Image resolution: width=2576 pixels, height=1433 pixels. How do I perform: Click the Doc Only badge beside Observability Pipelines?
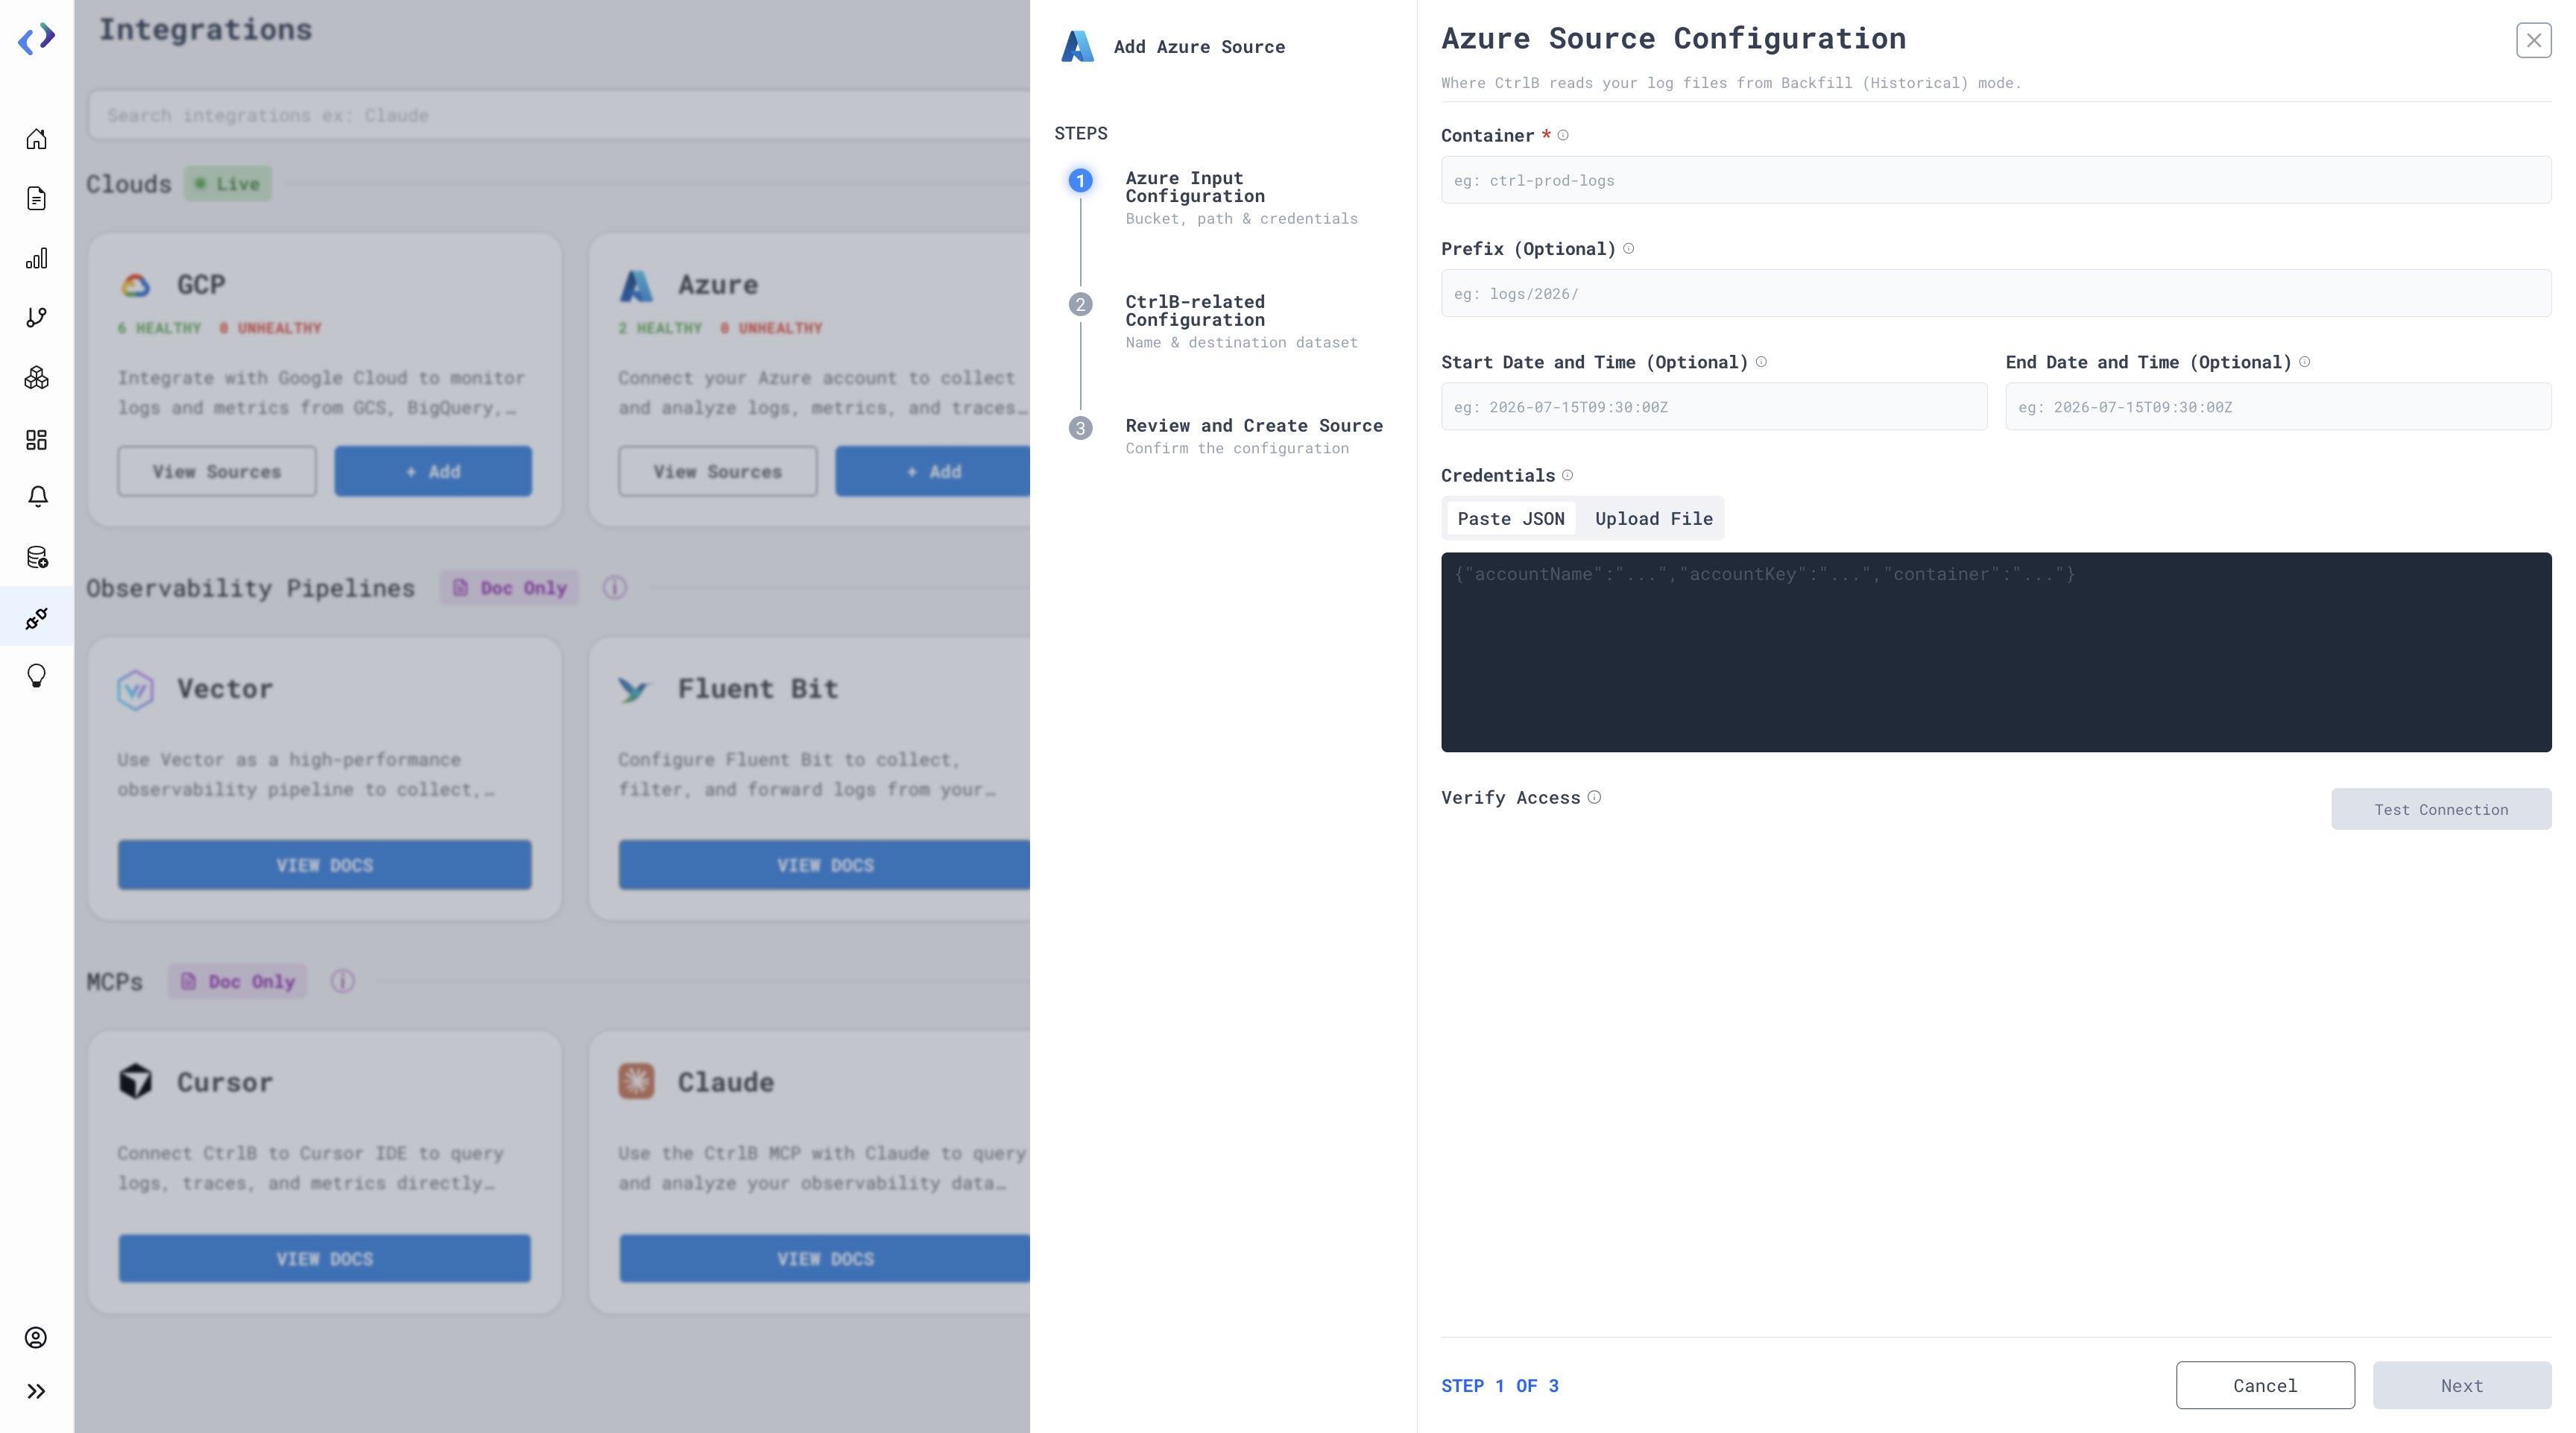pos(510,588)
